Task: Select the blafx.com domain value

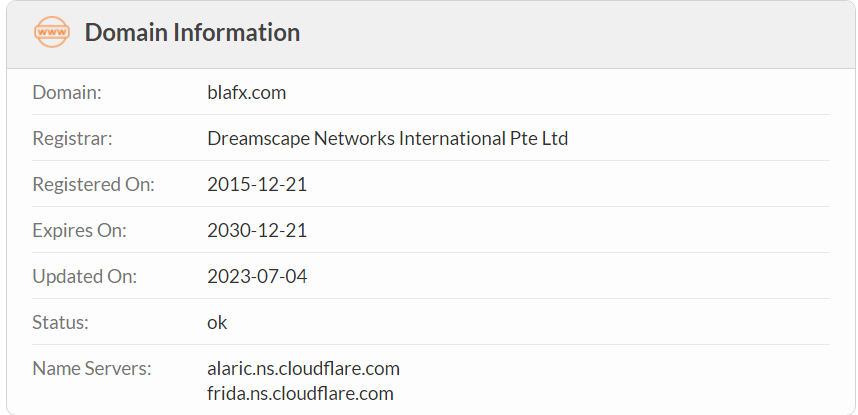Action: tap(247, 93)
